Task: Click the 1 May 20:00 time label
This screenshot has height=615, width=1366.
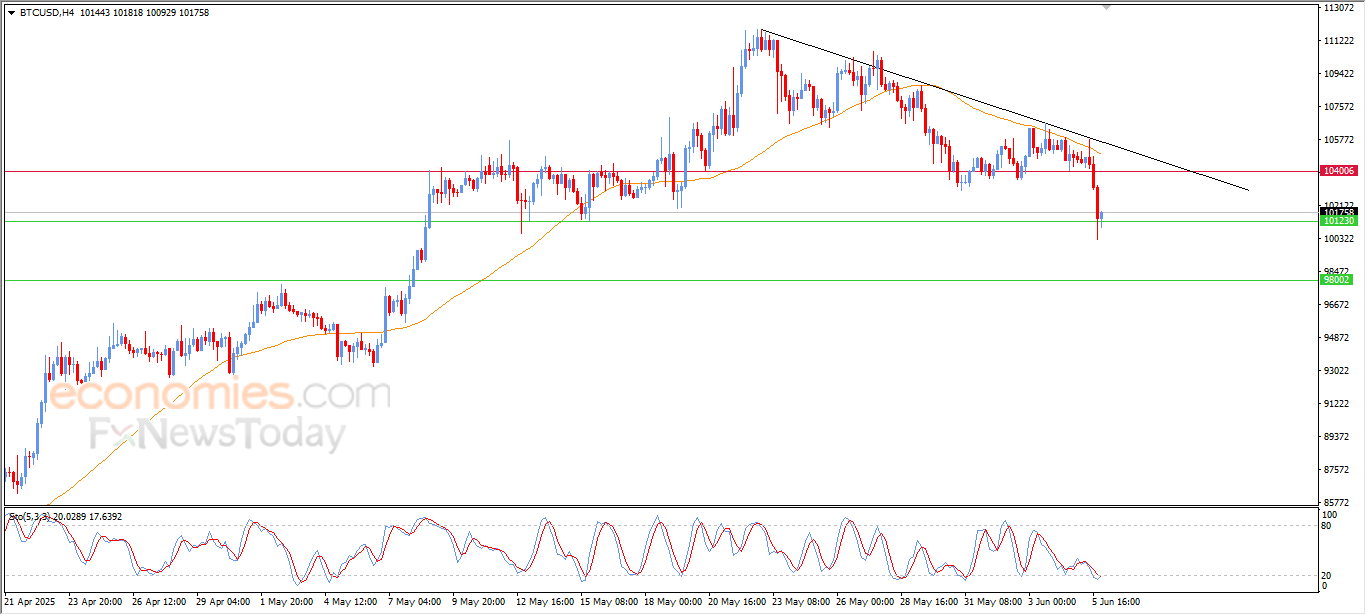Action: [x=285, y=602]
